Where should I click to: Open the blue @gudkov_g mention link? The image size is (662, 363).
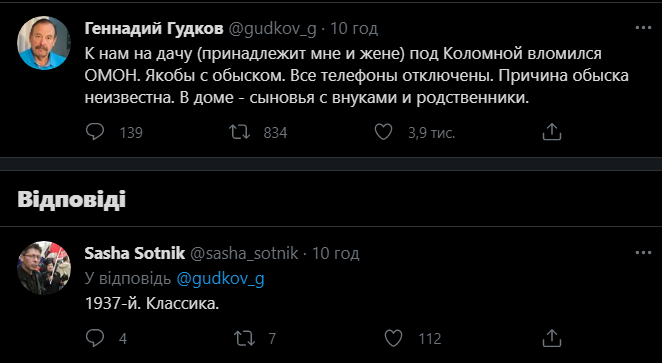pyautogui.click(x=220, y=279)
